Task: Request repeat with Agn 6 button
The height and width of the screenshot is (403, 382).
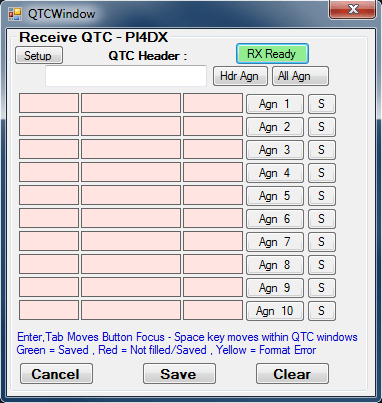Action: (275, 219)
